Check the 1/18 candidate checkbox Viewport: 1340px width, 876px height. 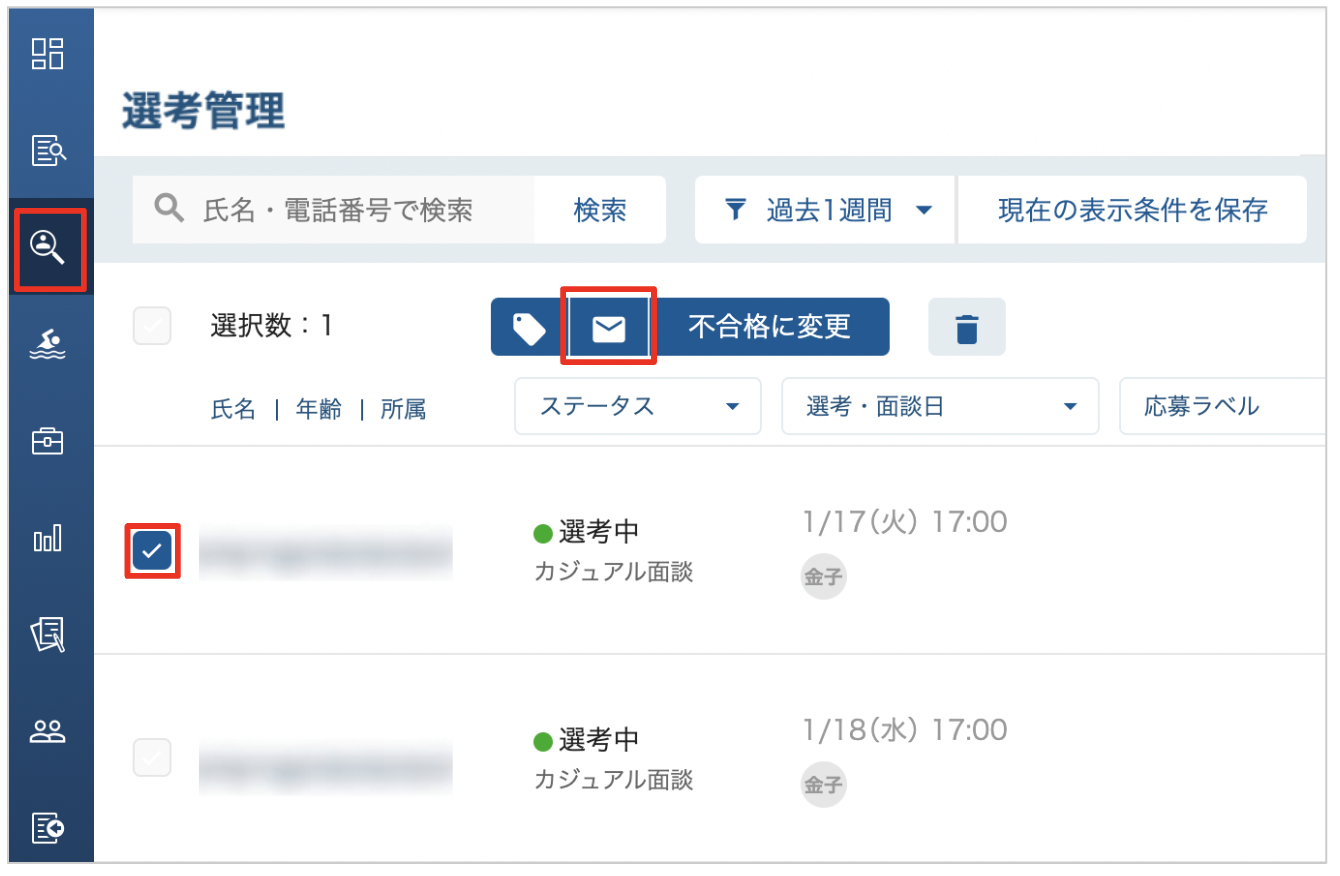point(152,758)
